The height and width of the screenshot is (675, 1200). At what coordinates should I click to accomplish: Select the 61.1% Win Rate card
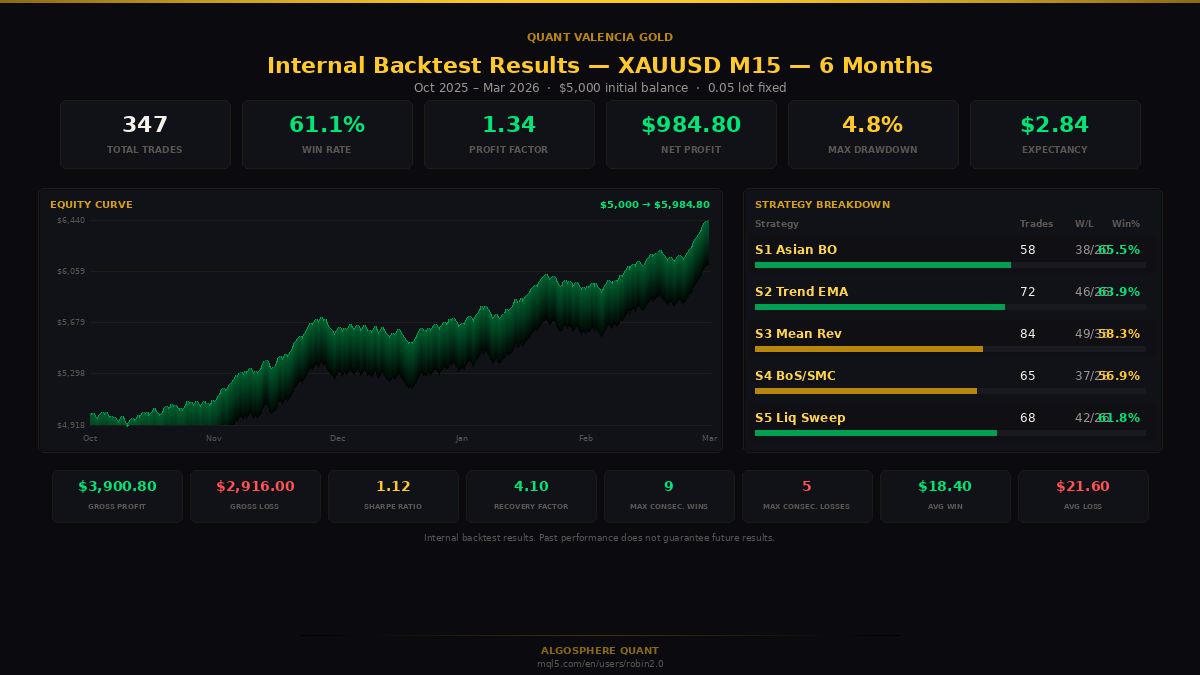pyautogui.click(x=327, y=134)
